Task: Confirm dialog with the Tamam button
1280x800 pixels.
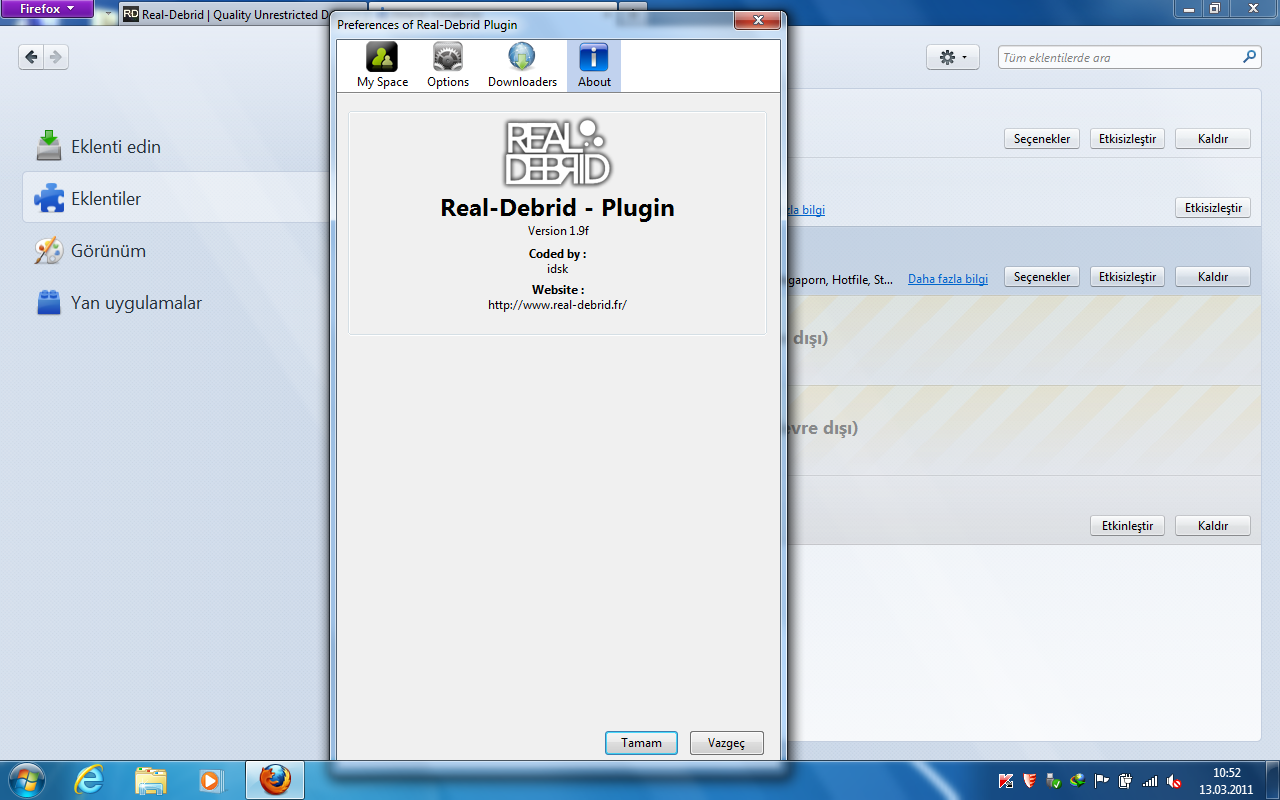Action: coord(641,743)
